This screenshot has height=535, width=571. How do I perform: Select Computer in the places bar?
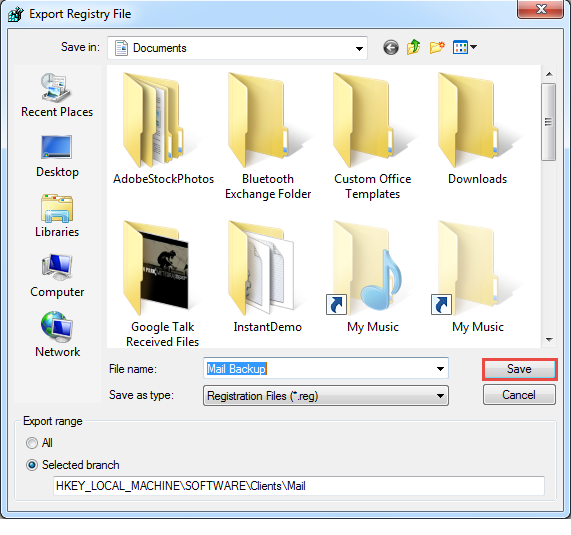57,276
